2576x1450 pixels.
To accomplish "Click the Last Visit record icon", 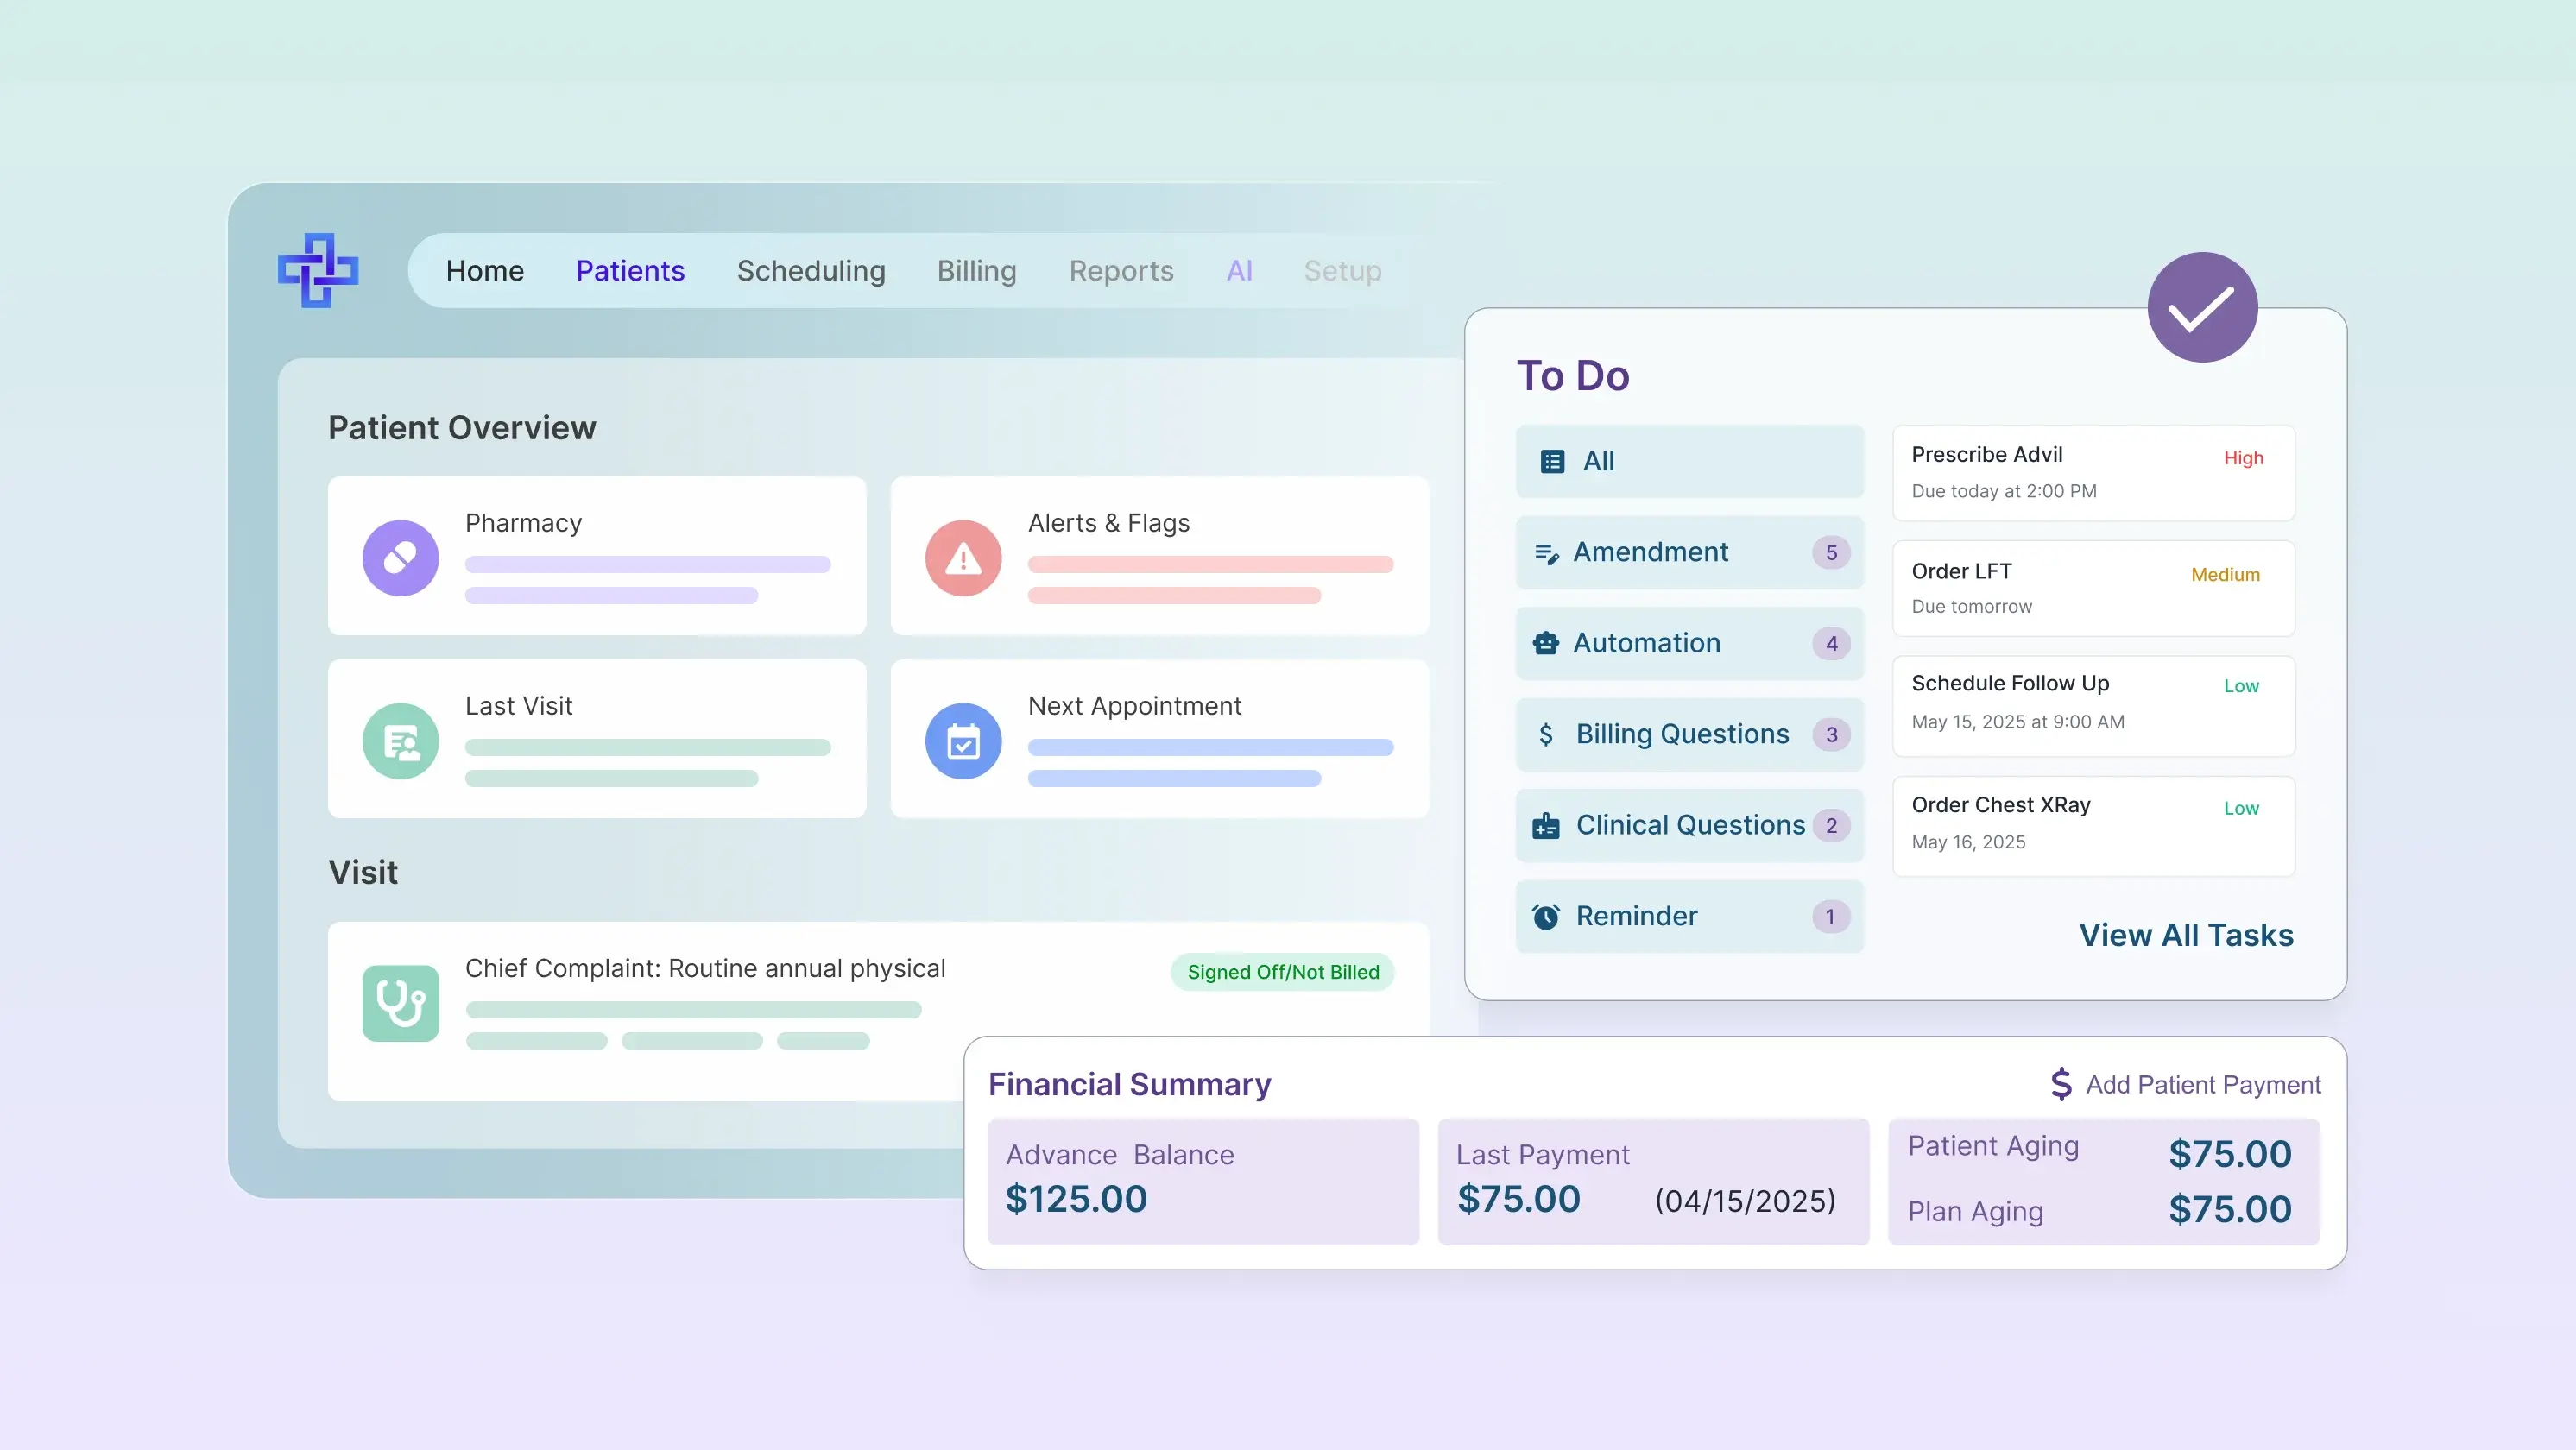I will pyautogui.click(x=400, y=741).
